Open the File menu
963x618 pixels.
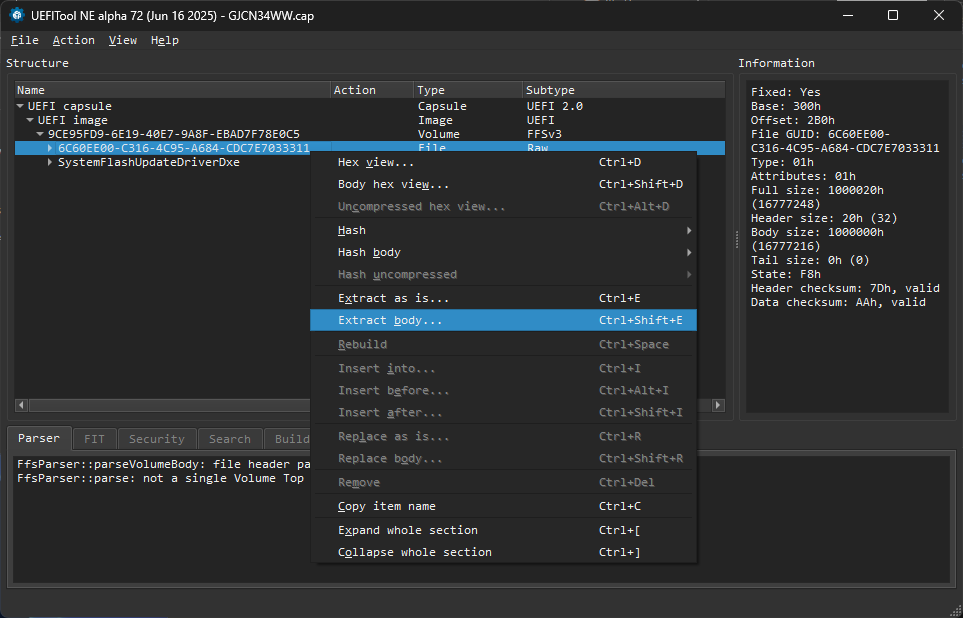coord(24,40)
